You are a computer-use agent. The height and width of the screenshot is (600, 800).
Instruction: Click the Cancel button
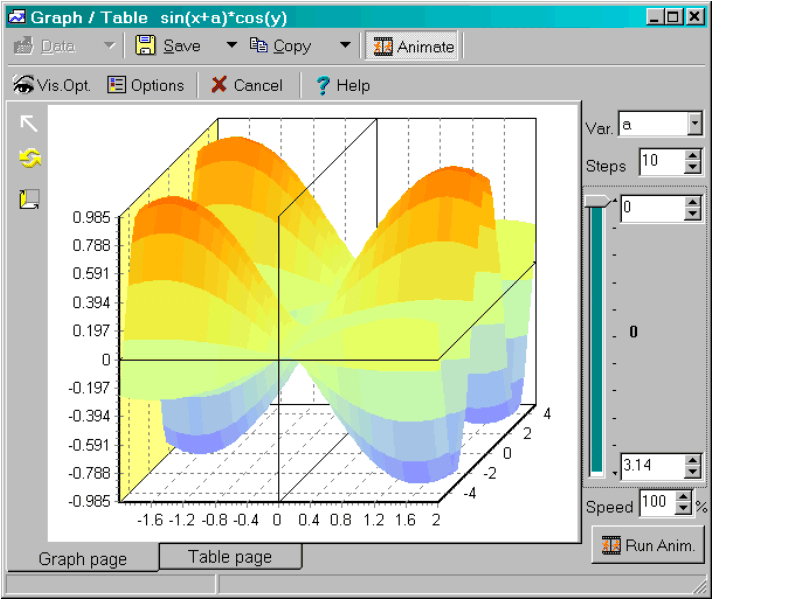(247, 85)
